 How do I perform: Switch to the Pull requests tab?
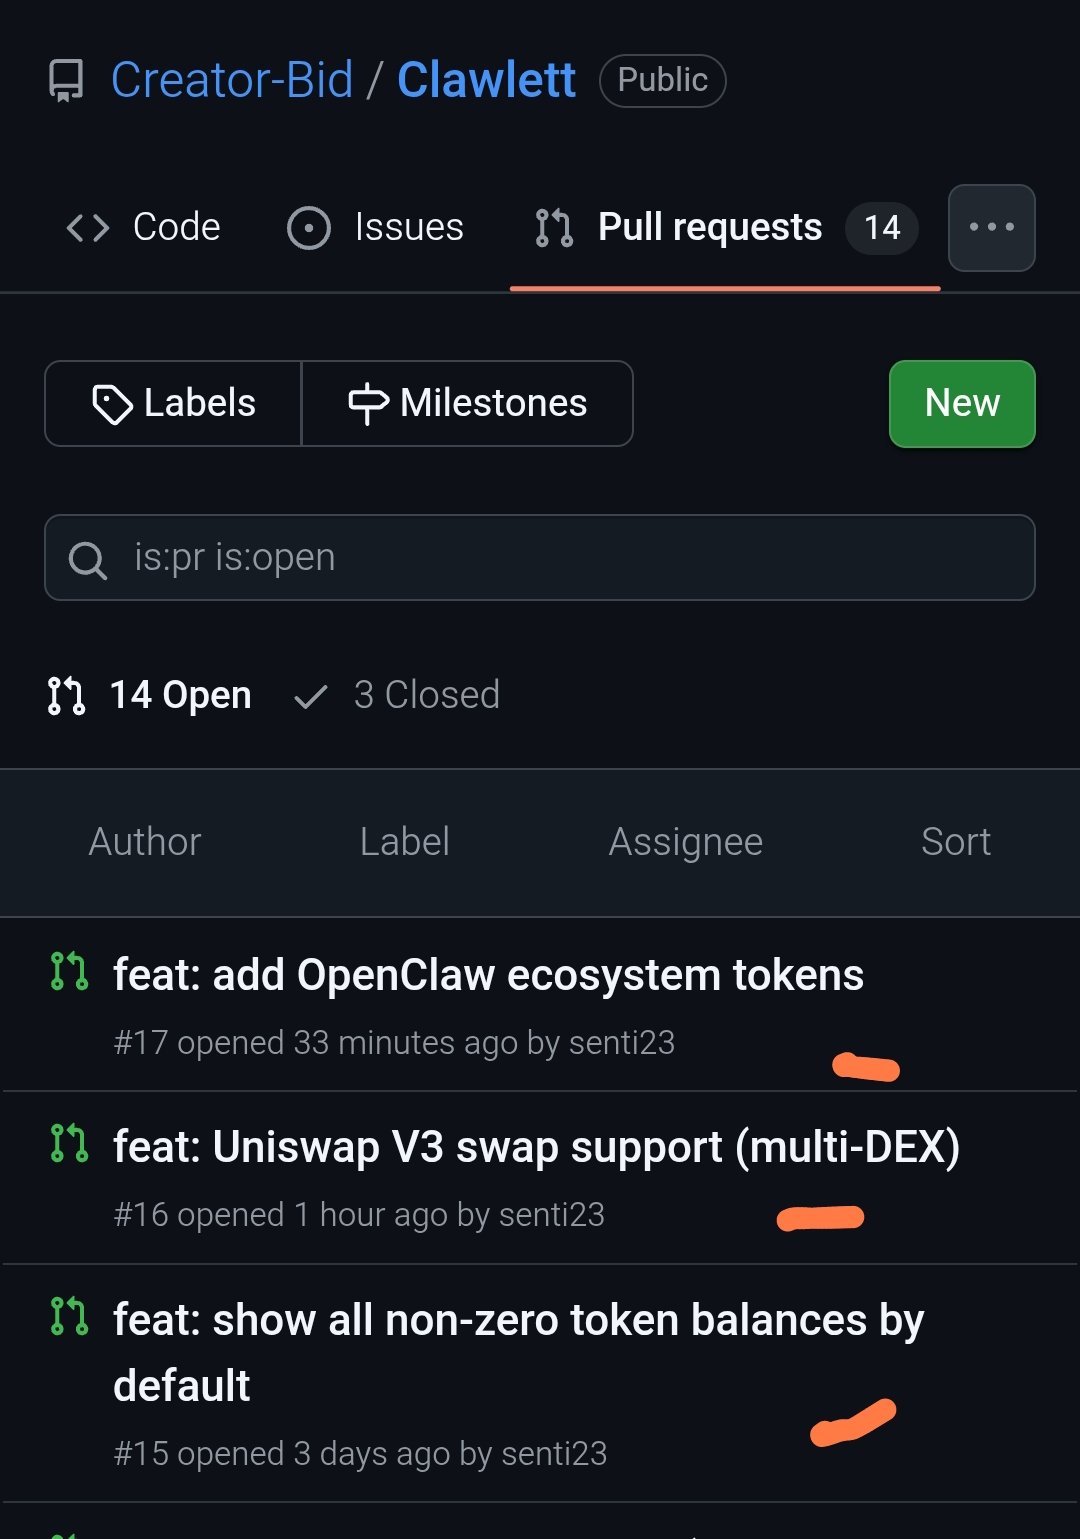(709, 228)
